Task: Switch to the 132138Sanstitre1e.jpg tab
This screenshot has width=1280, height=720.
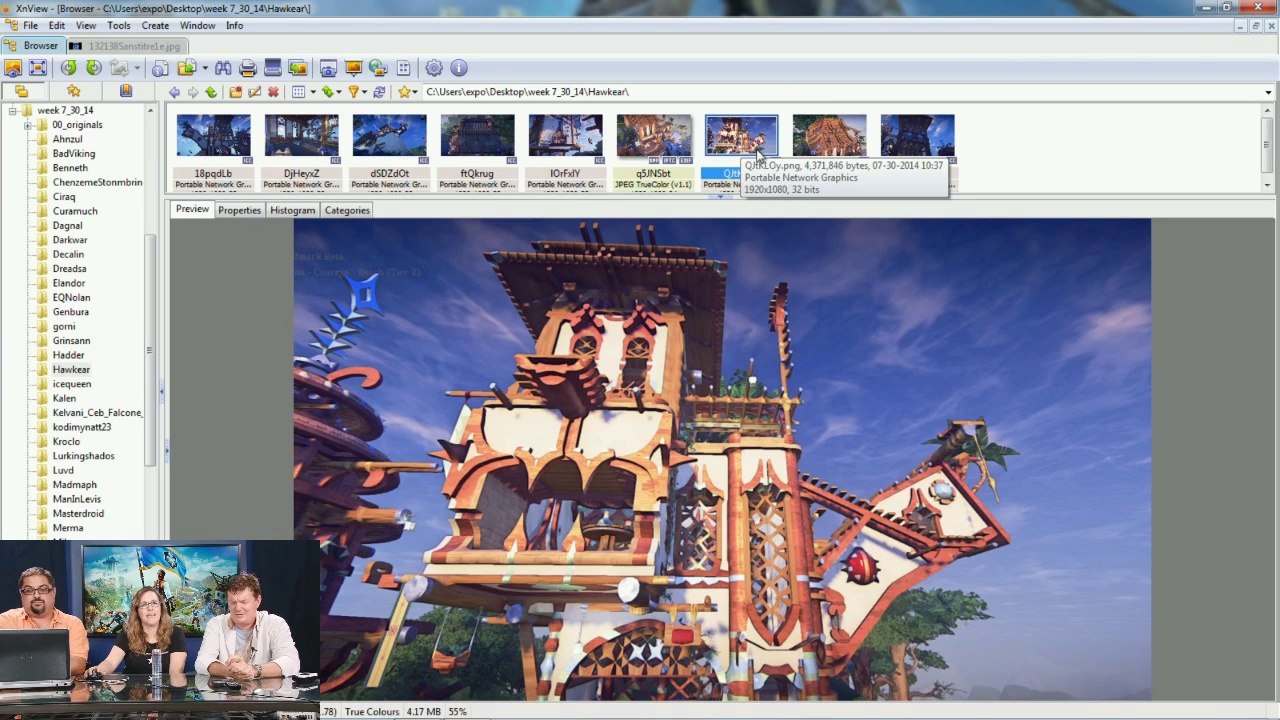Action: coord(127,46)
